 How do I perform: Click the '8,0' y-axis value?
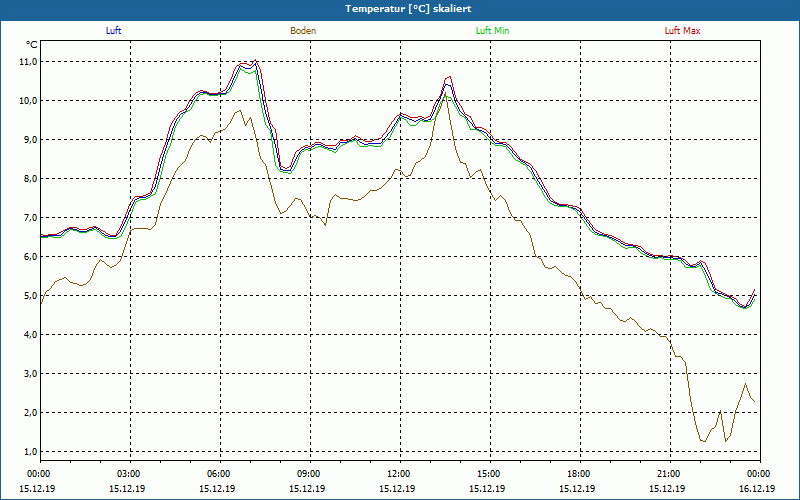point(30,179)
